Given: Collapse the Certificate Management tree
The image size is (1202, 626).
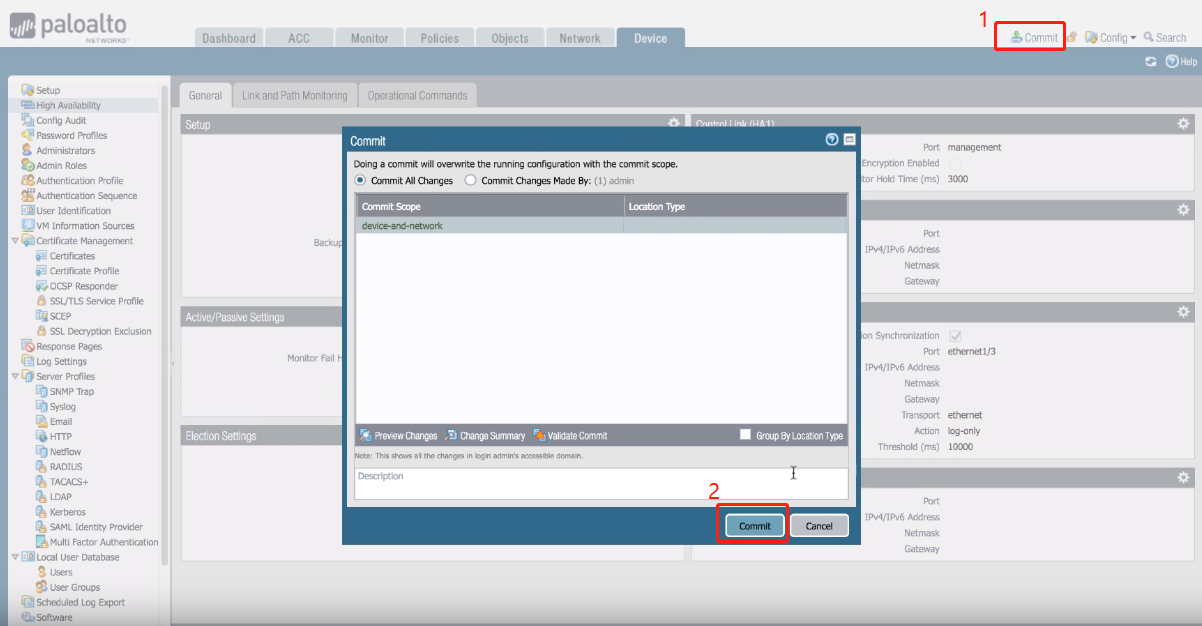Looking at the screenshot, I should pyautogui.click(x=15, y=241).
